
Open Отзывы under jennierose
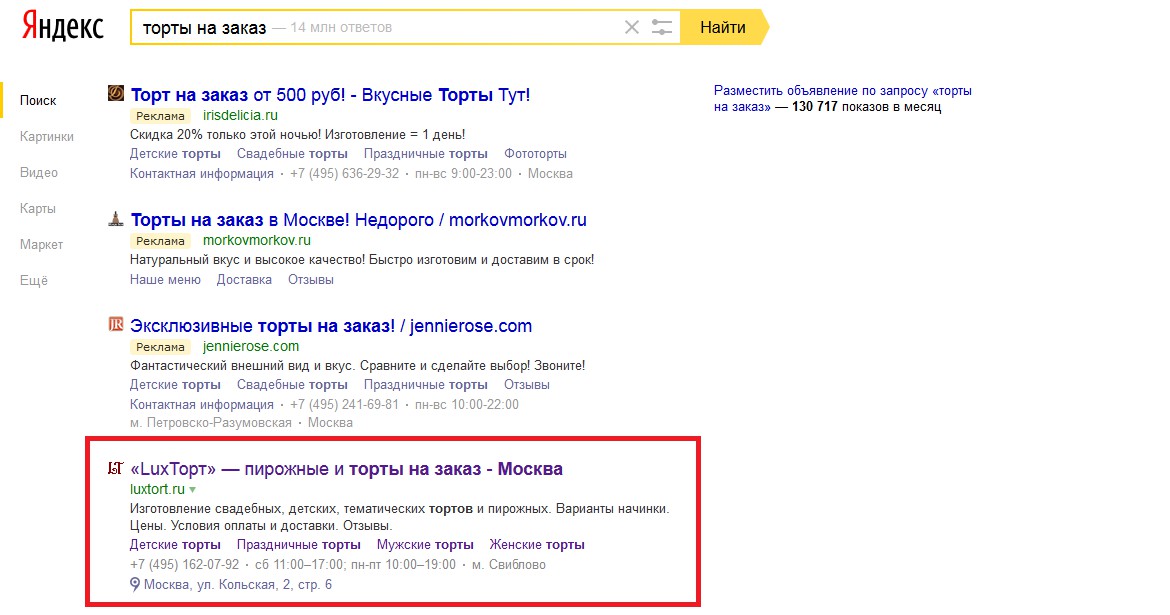coord(527,385)
